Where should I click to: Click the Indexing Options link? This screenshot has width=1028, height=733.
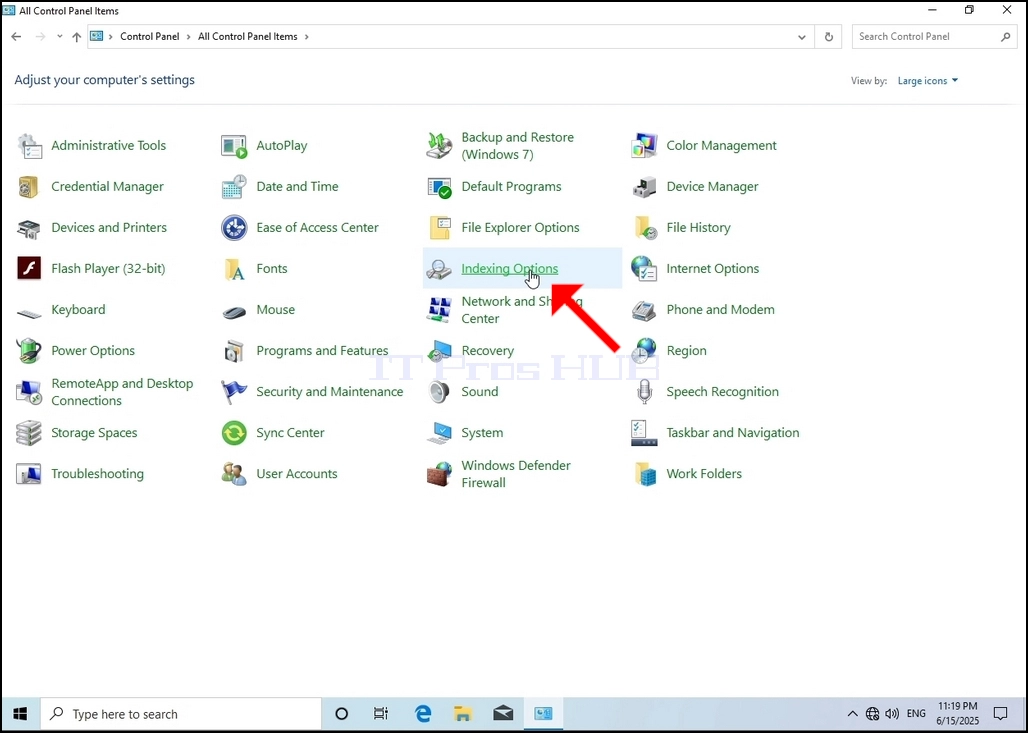pyautogui.click(x=509, y=269)
